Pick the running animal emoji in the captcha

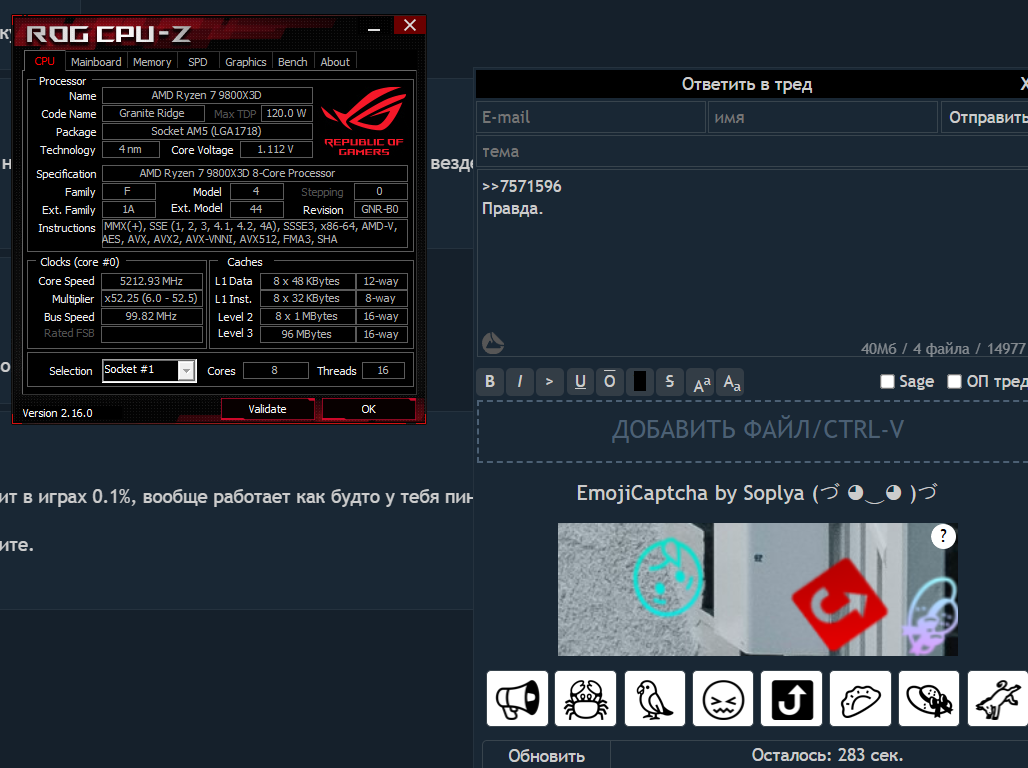(997, 698)
